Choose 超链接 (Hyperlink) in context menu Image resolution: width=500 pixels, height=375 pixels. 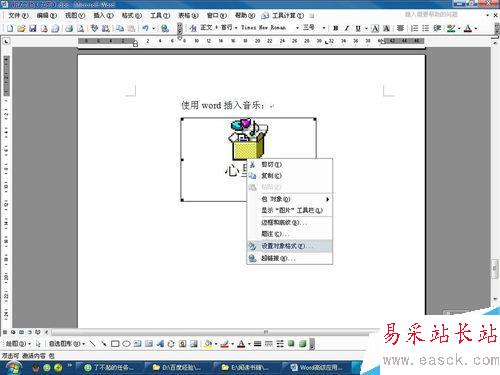pos(290,258)
